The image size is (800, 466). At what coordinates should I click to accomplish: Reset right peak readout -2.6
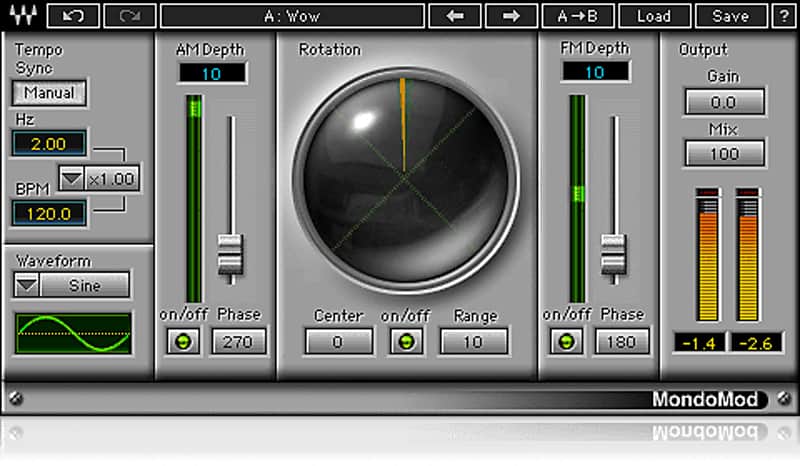click(756, 343)
